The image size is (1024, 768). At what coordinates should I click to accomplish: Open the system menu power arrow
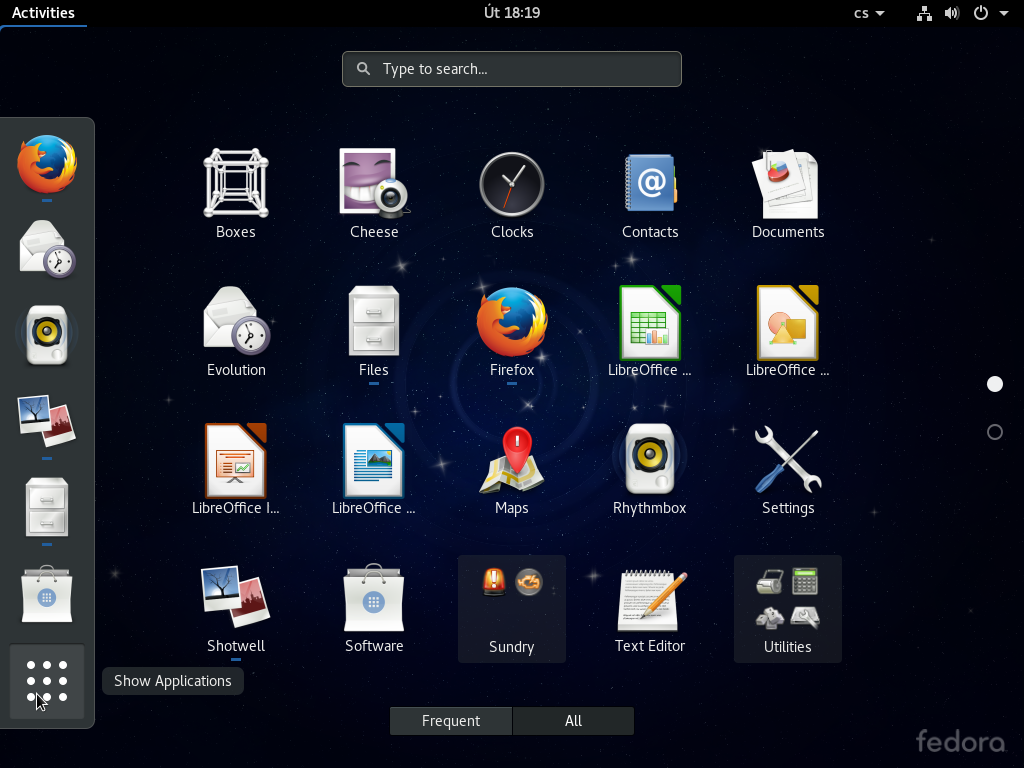click(1004, 13)
